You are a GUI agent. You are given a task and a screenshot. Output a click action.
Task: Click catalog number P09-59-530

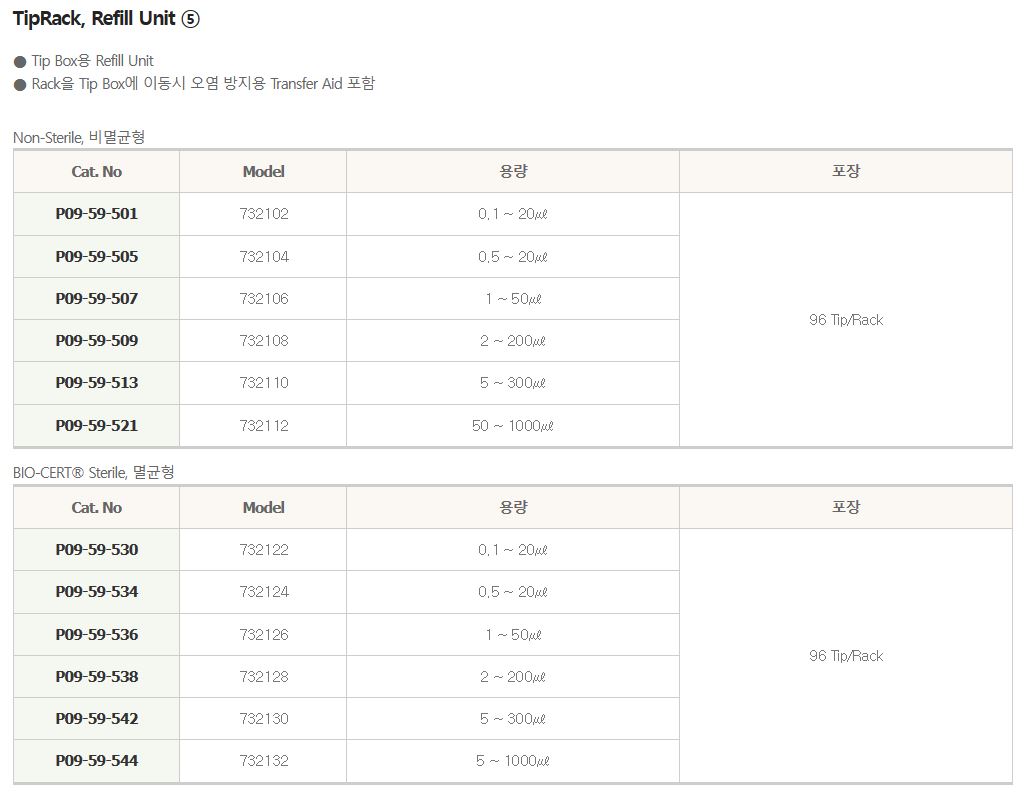pyautogui.click(x=97, y=550)
